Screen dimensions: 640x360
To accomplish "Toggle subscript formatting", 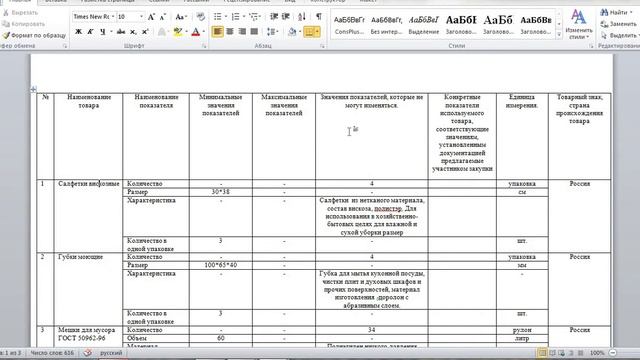I will 133,31.
